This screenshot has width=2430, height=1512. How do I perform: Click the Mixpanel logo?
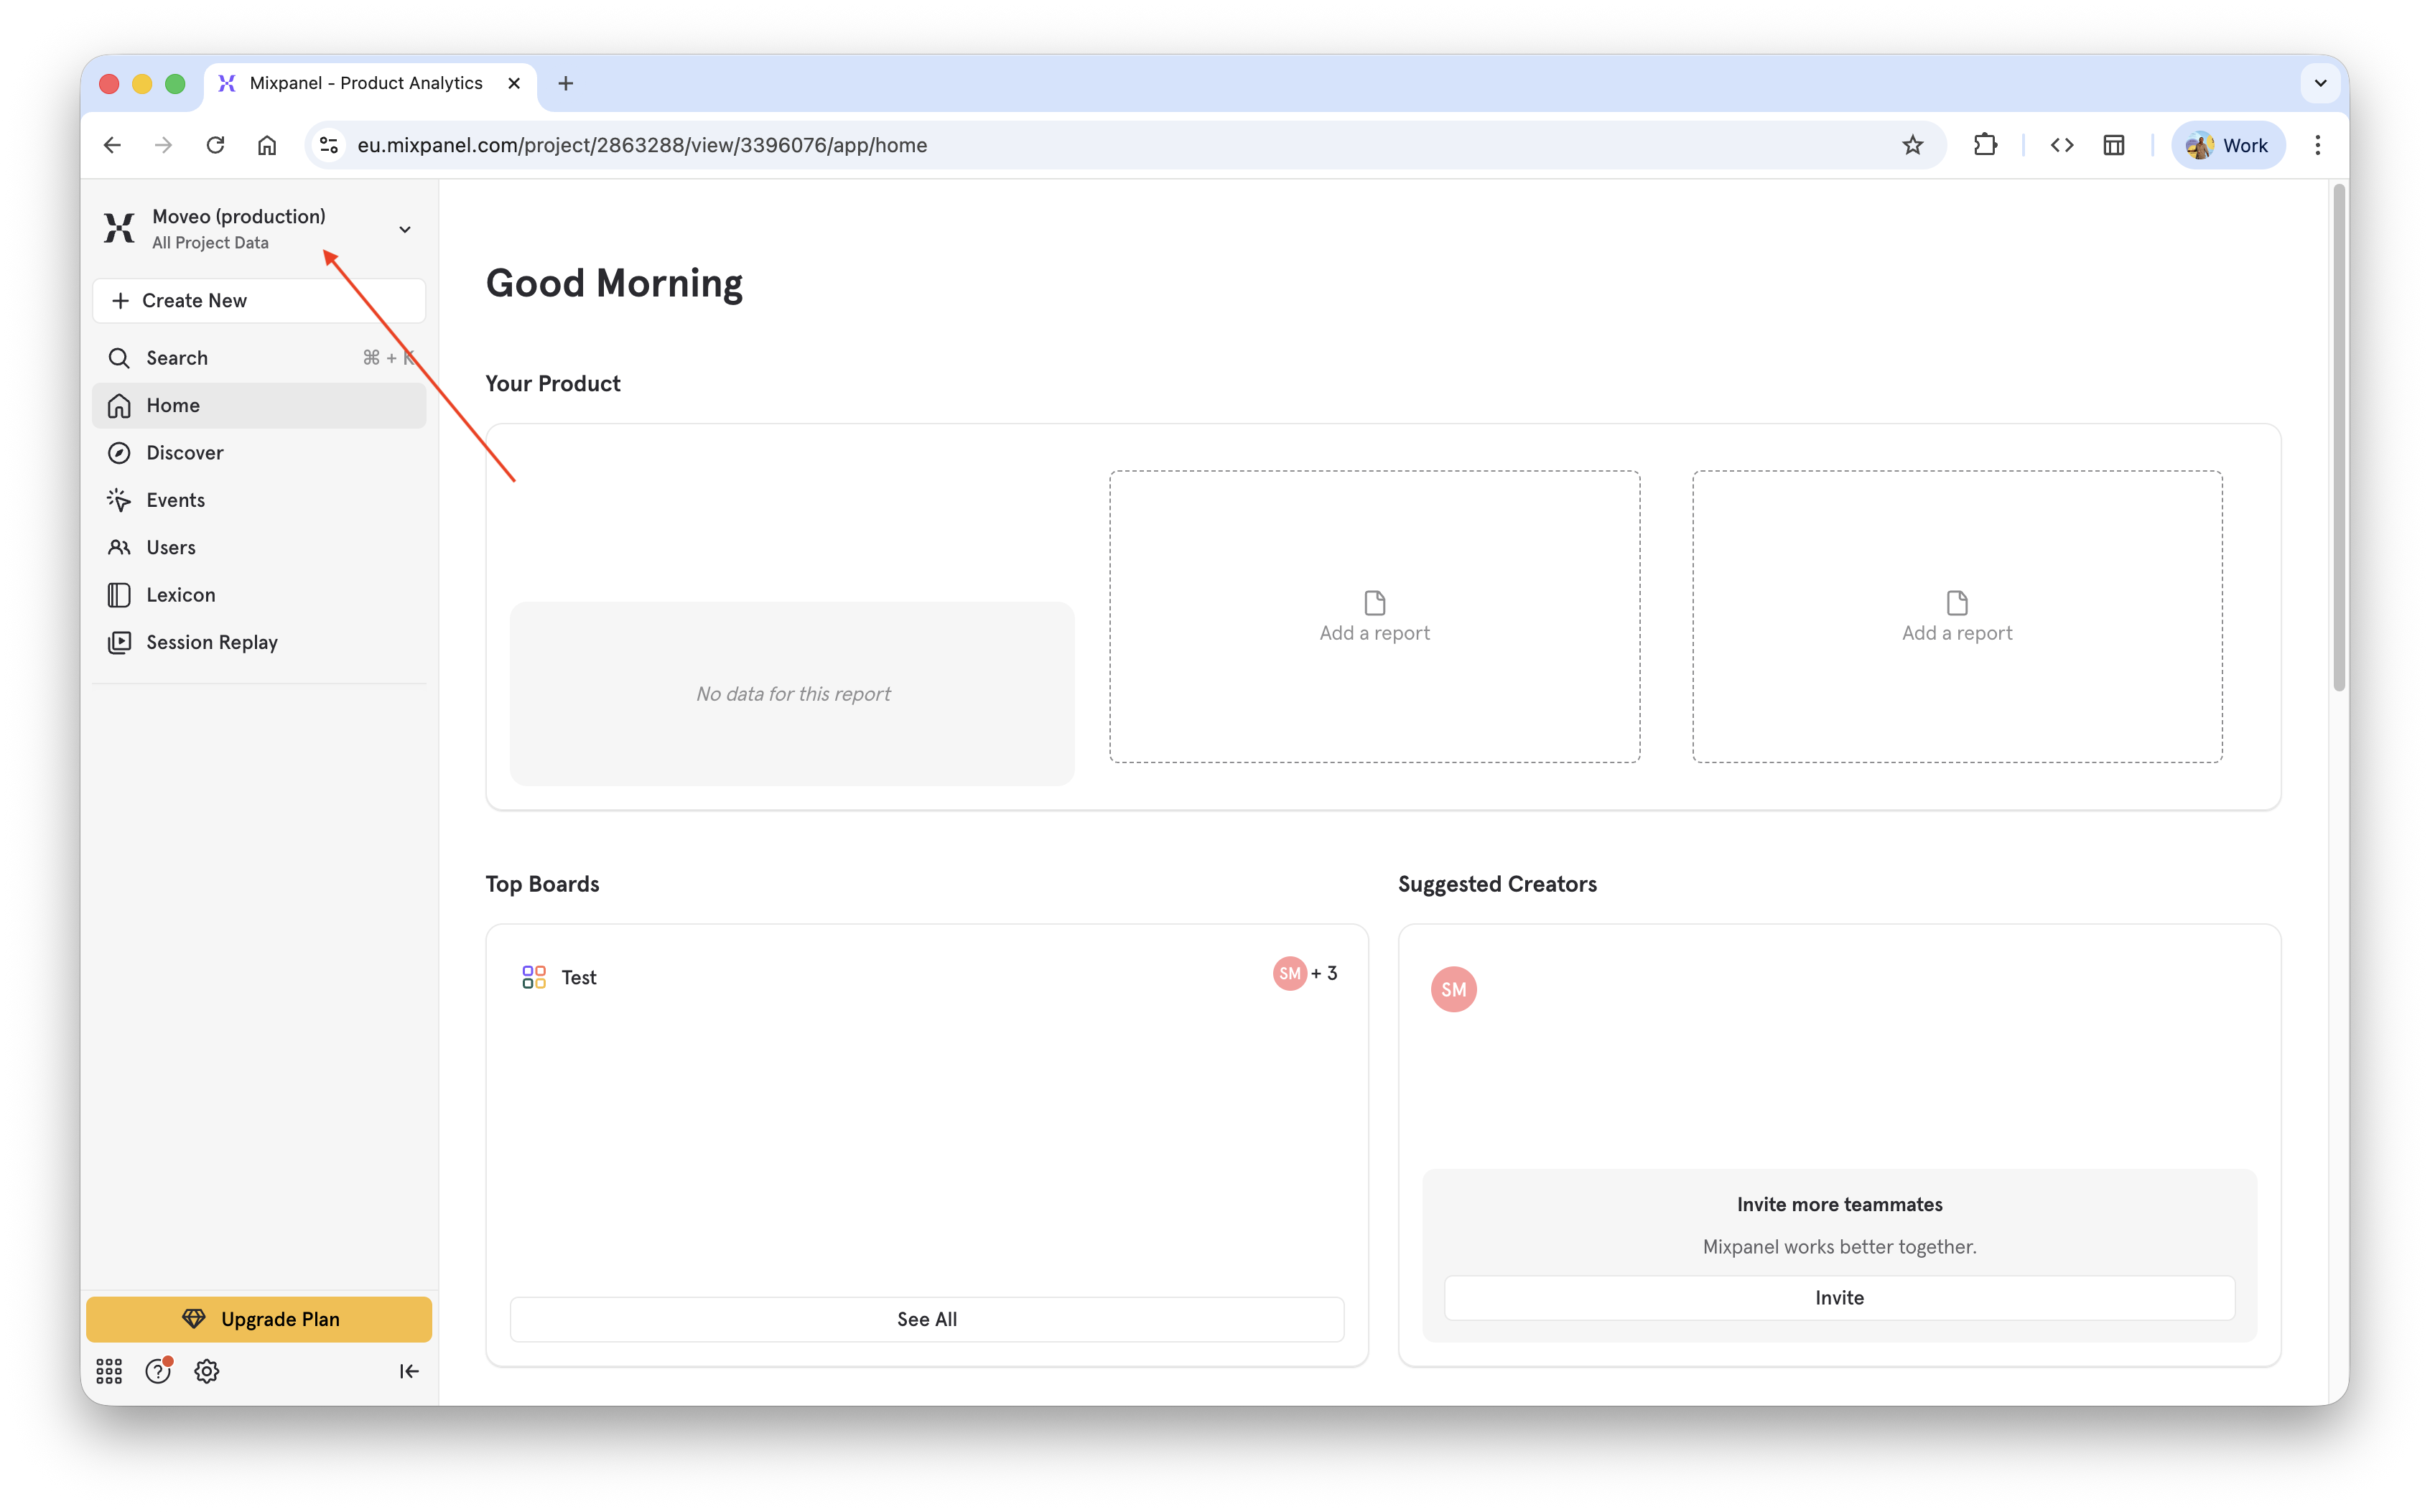tap(118, 228)
